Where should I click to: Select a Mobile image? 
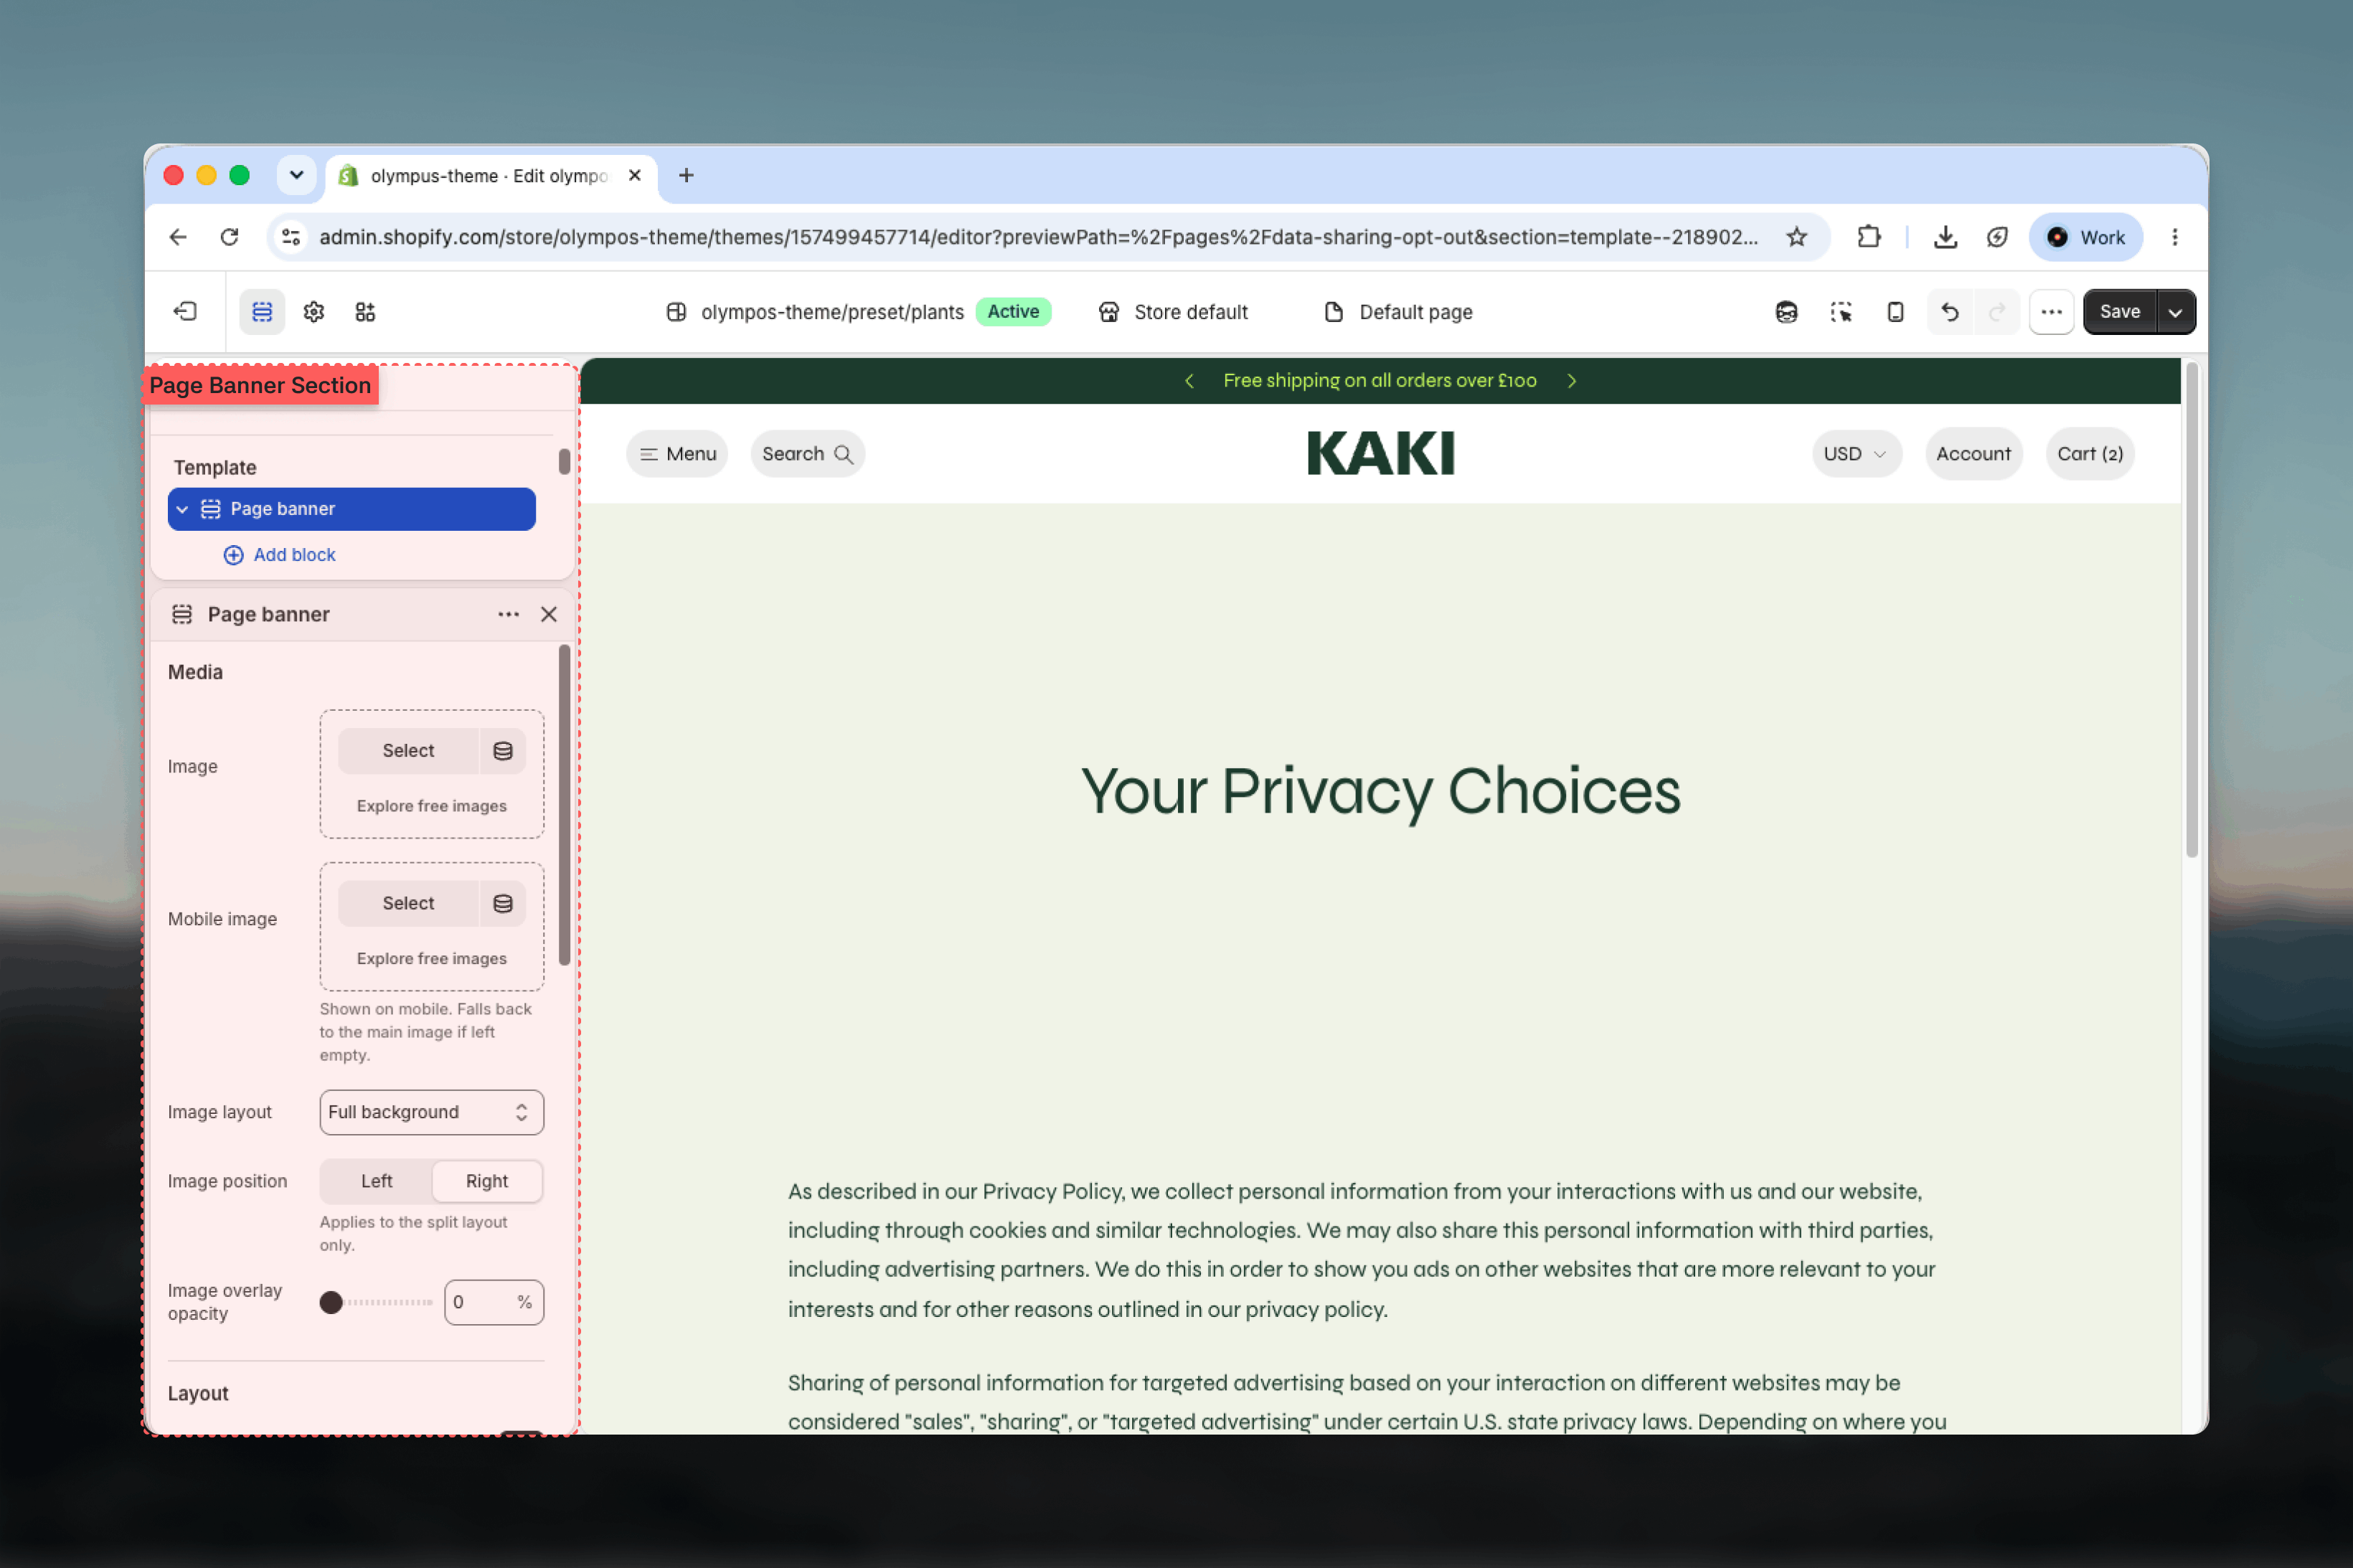click(408, 904)
